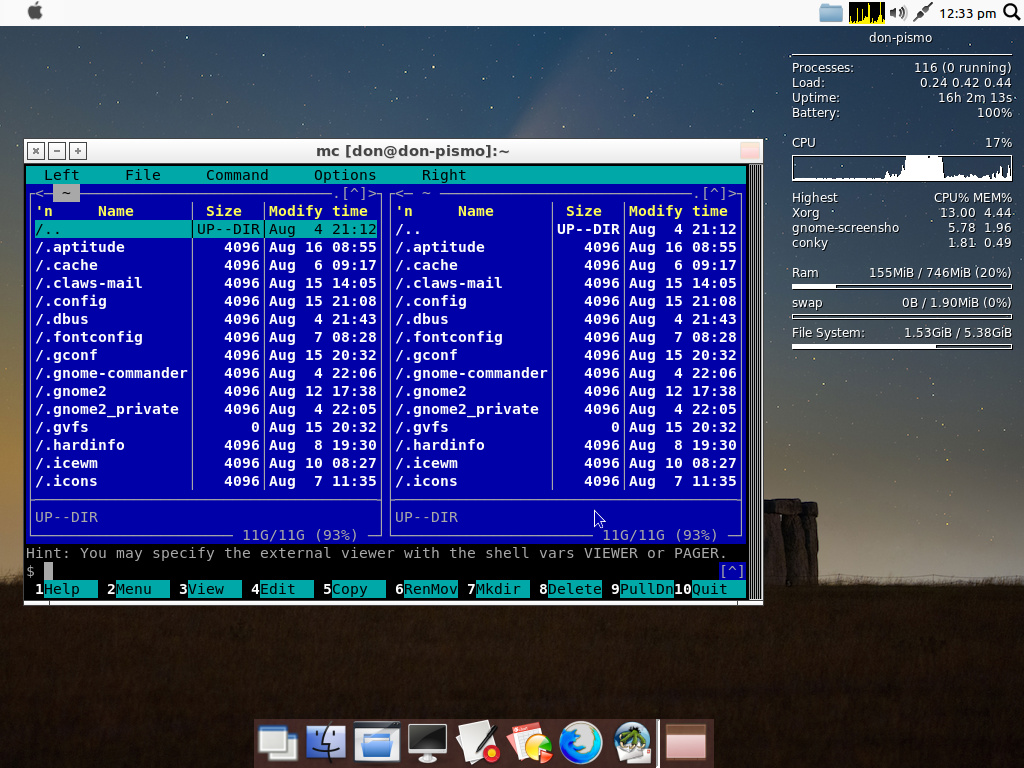Select /.gvfs in the right panel
1024x768 pixels.
point(566,427)
